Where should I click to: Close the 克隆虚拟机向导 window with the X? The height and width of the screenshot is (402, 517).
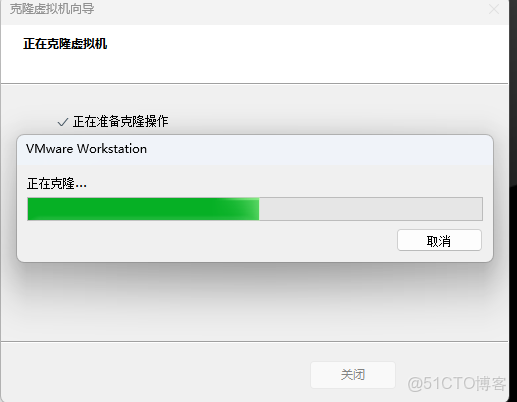click(x=494, y=9)
